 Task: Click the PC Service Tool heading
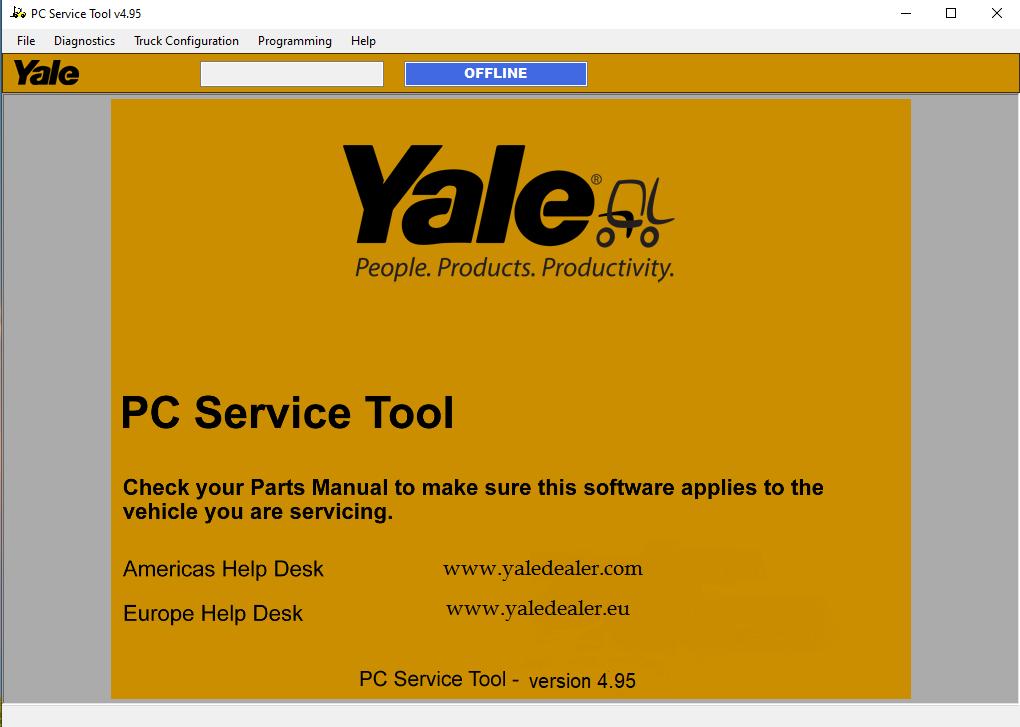(x=287, y=413)
